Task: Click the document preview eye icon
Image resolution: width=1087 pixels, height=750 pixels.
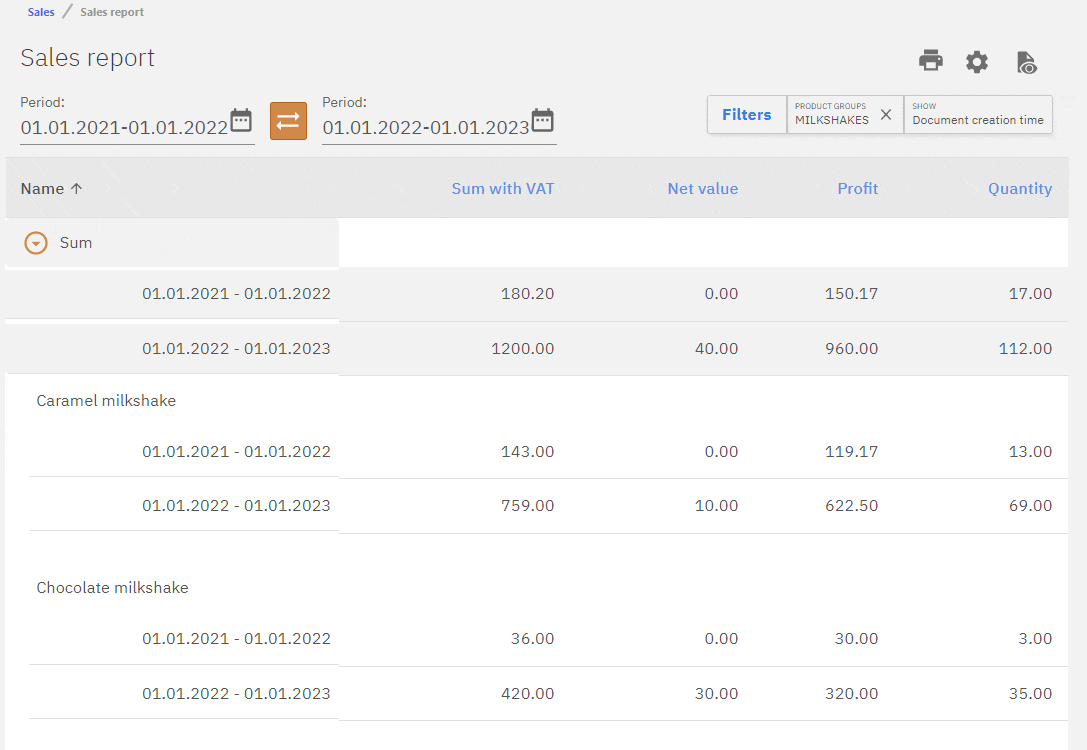Action: 1026,62
